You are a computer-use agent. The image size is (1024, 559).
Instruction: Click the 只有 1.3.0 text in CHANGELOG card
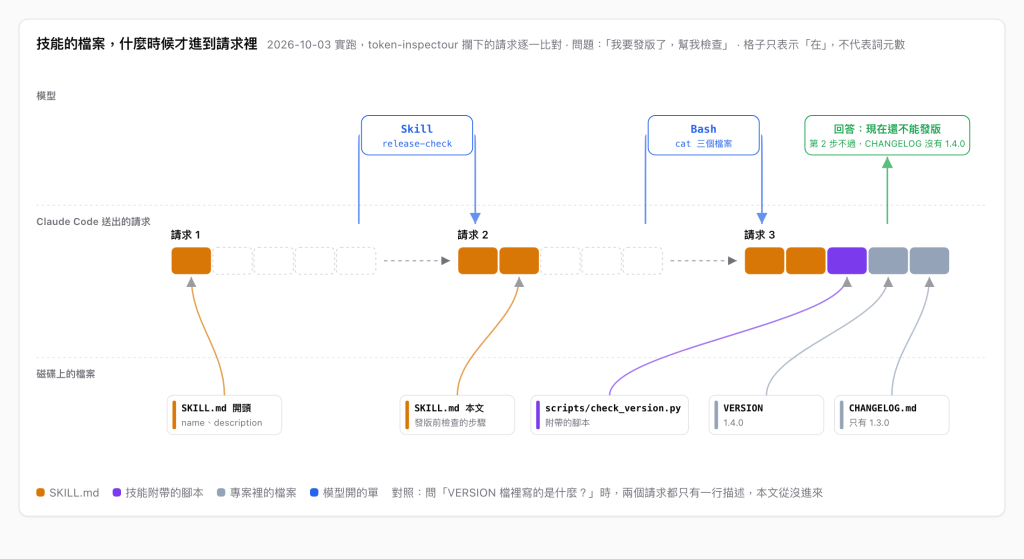coord(869,423)
